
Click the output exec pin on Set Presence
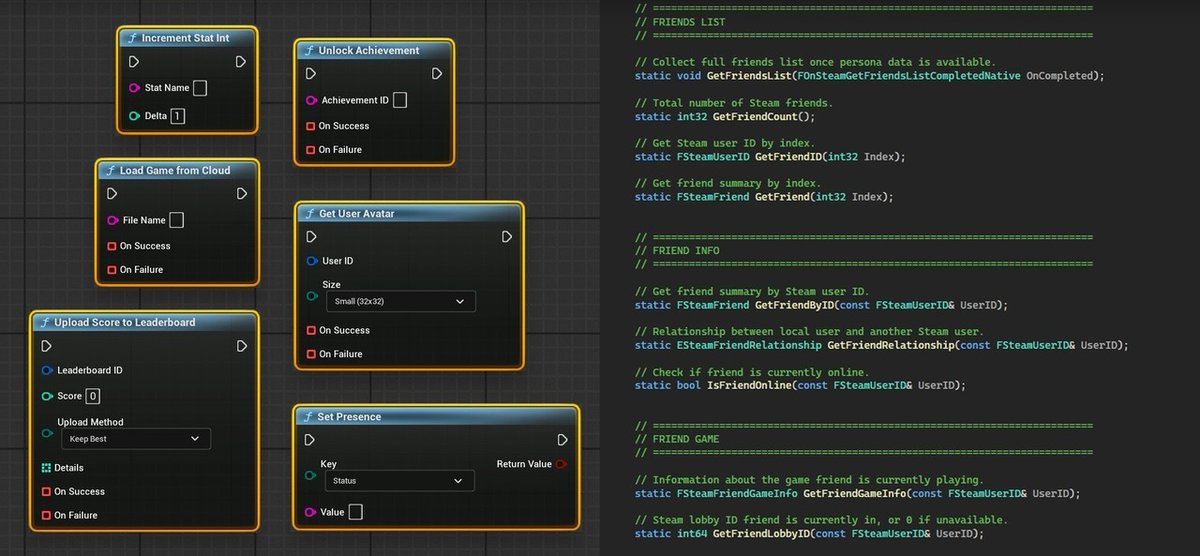562,440
